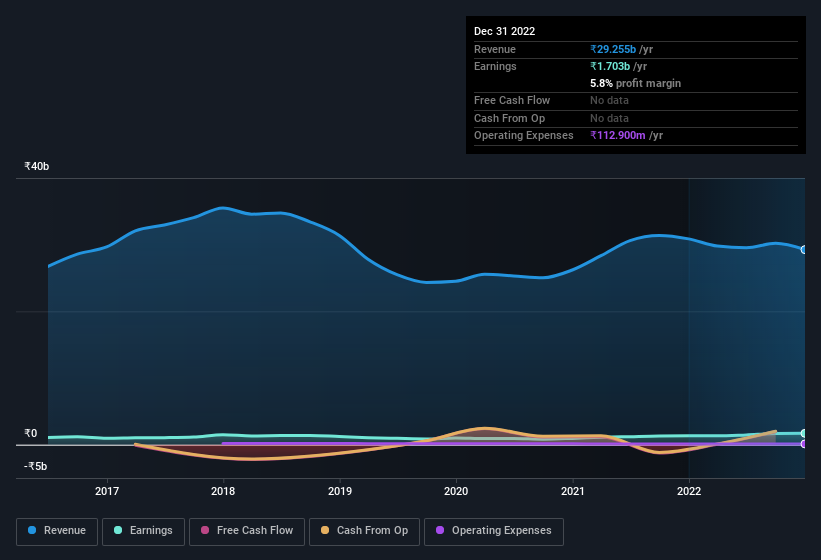Click the Earnings end-point marker on chart
Image resolution: width=821 pixels, height=560 pixels.
coord(804,433)
